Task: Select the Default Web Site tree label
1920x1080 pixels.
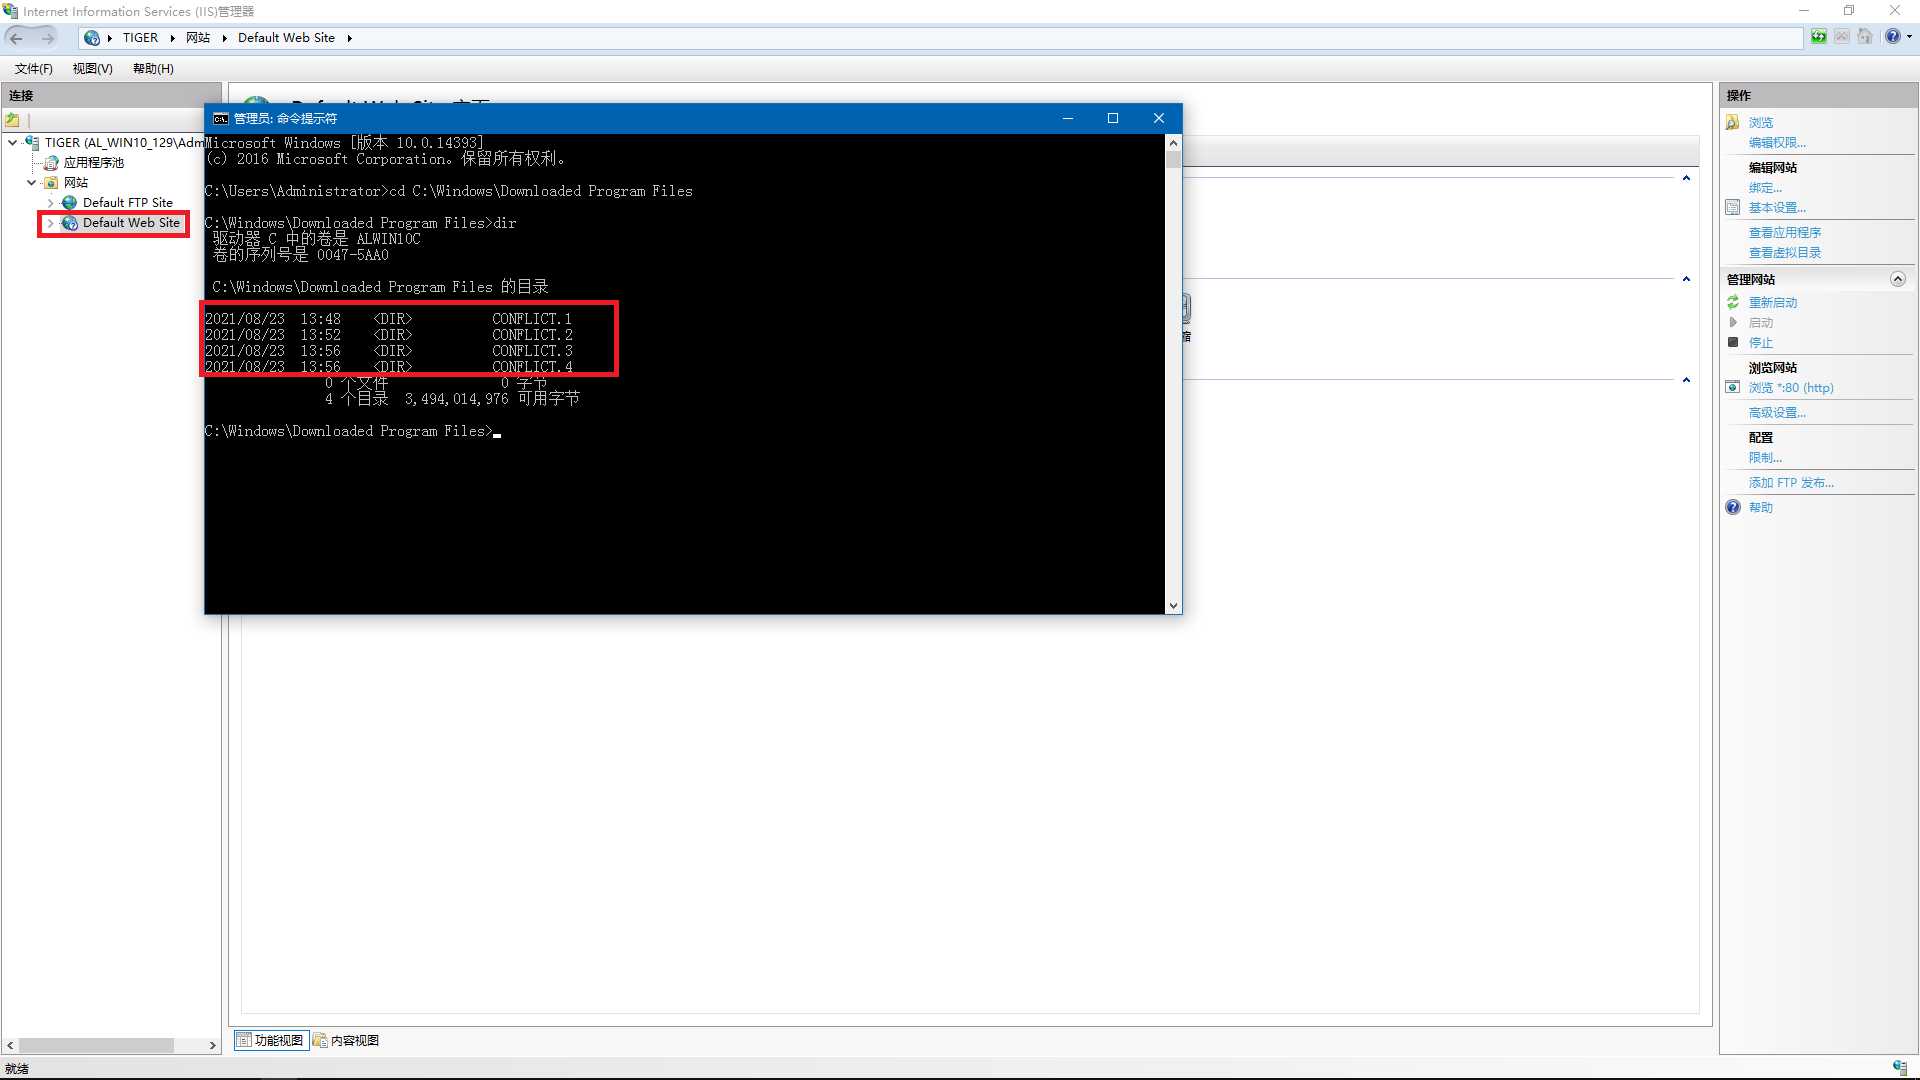Action: click(131, 223)
